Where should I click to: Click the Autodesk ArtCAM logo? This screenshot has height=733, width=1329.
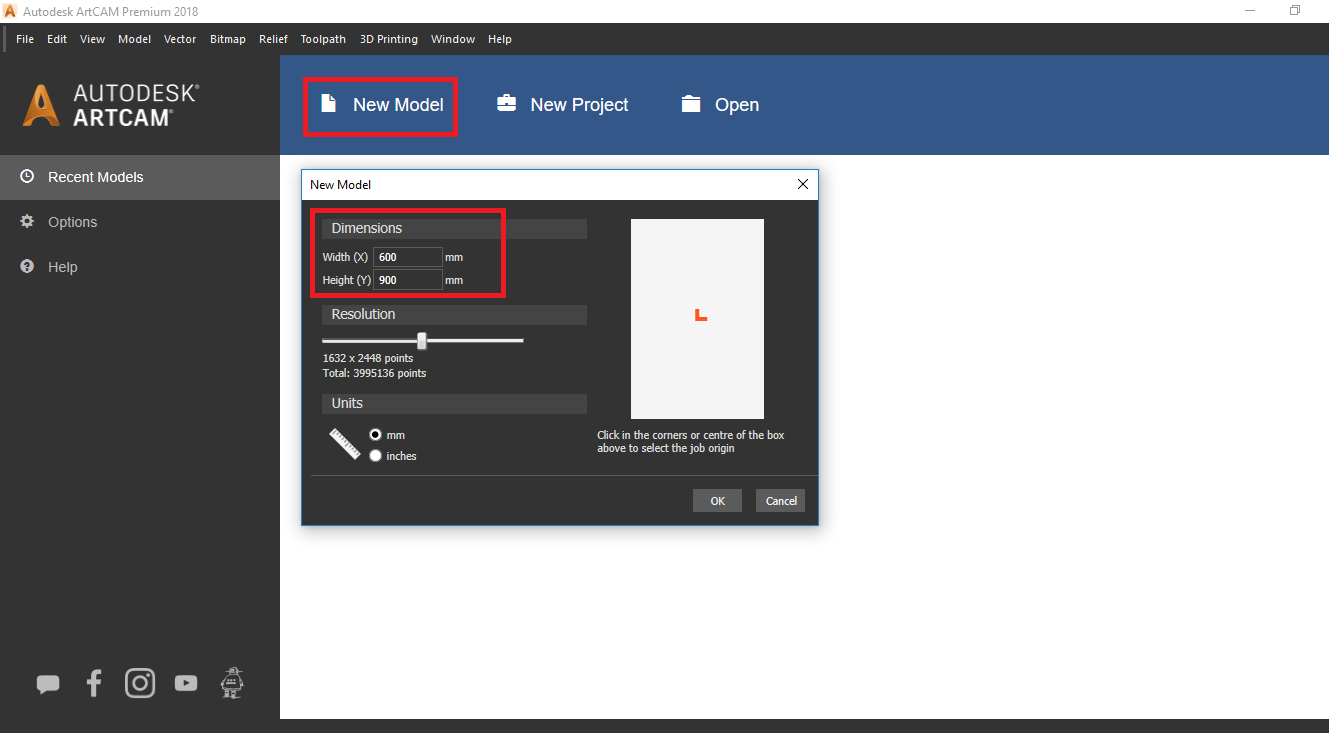click(111, 104)
